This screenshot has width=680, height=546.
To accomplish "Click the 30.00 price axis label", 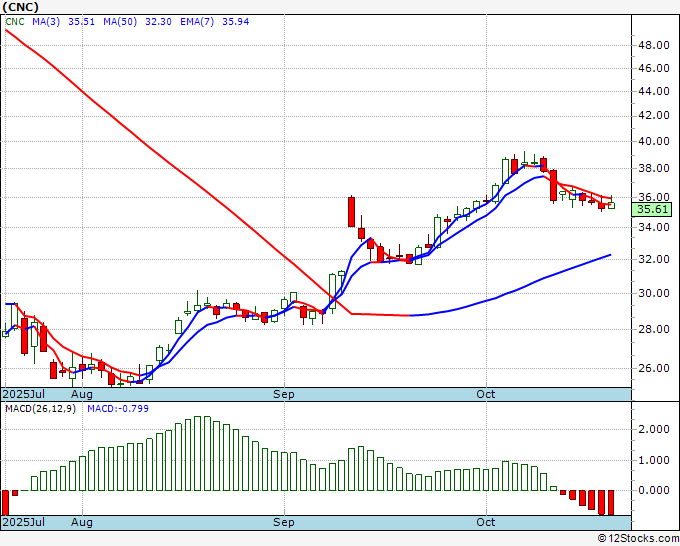I will pyautogui.click(x=653, y=293).
